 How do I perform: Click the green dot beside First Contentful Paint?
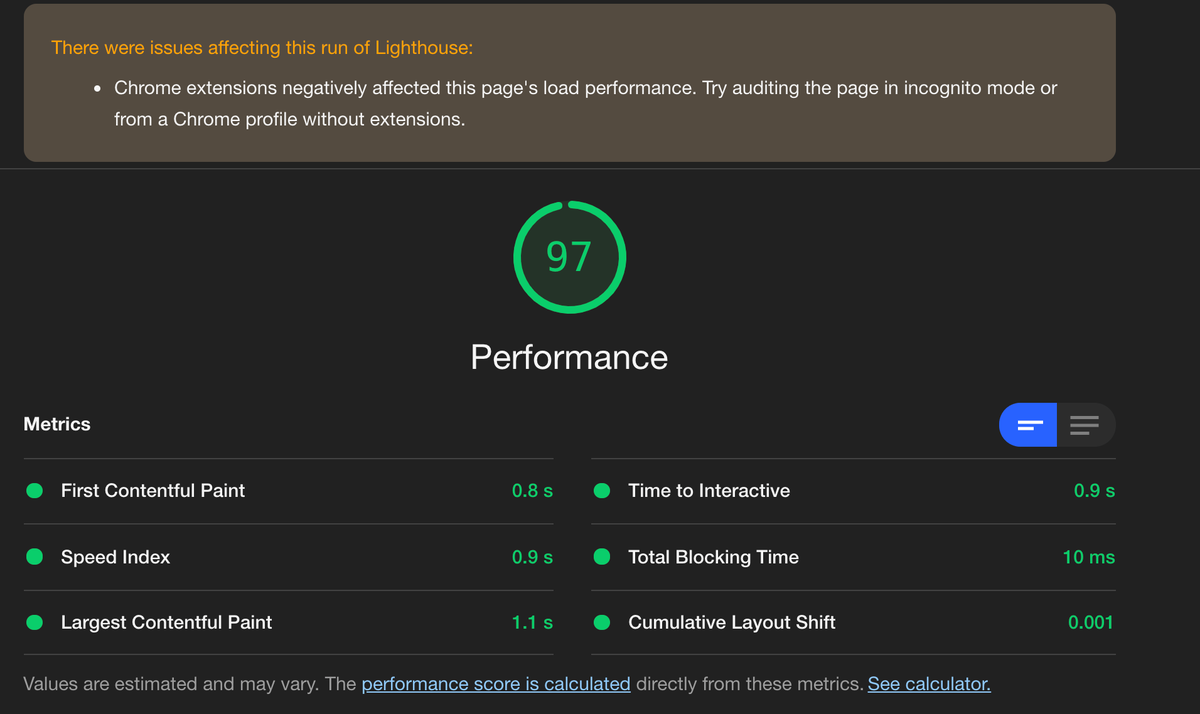(34, 491)
